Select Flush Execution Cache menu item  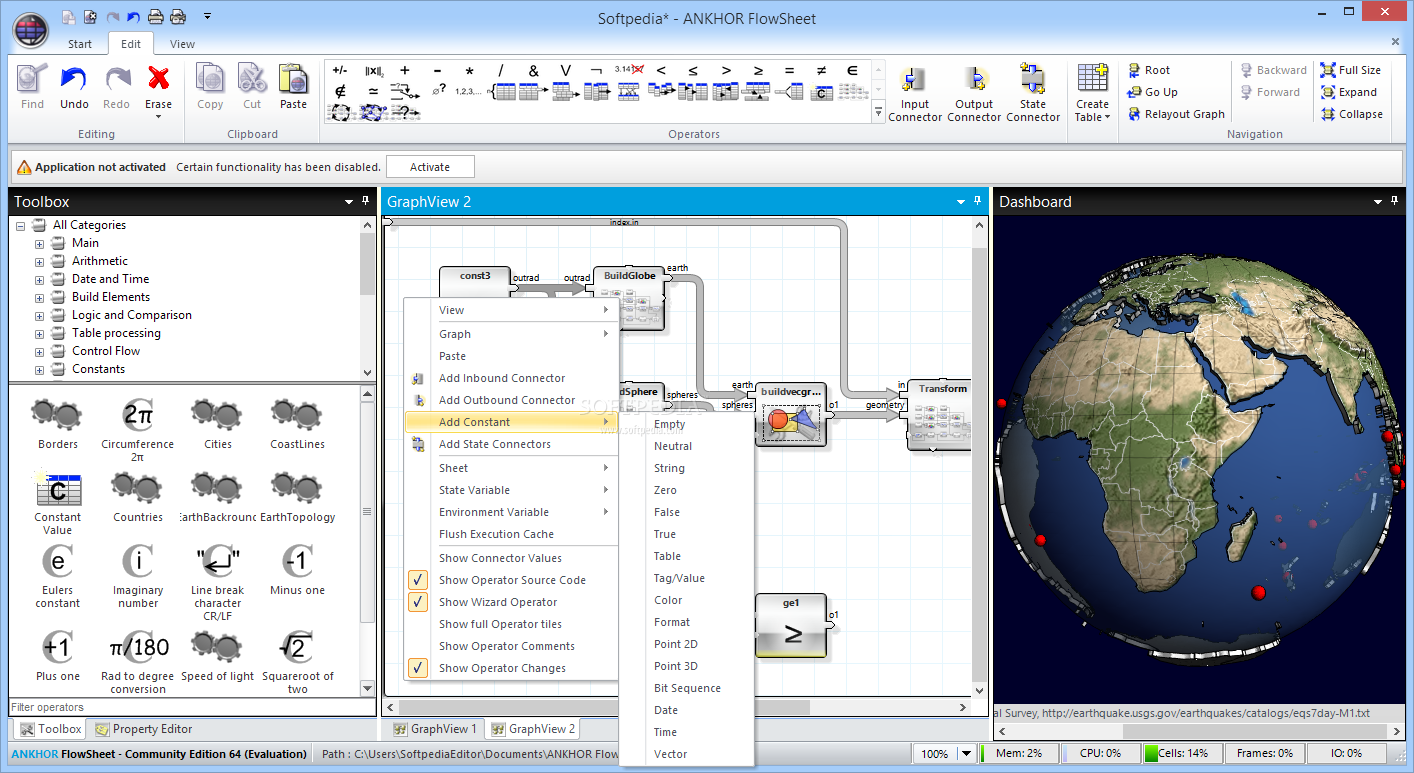pos(511,534)
